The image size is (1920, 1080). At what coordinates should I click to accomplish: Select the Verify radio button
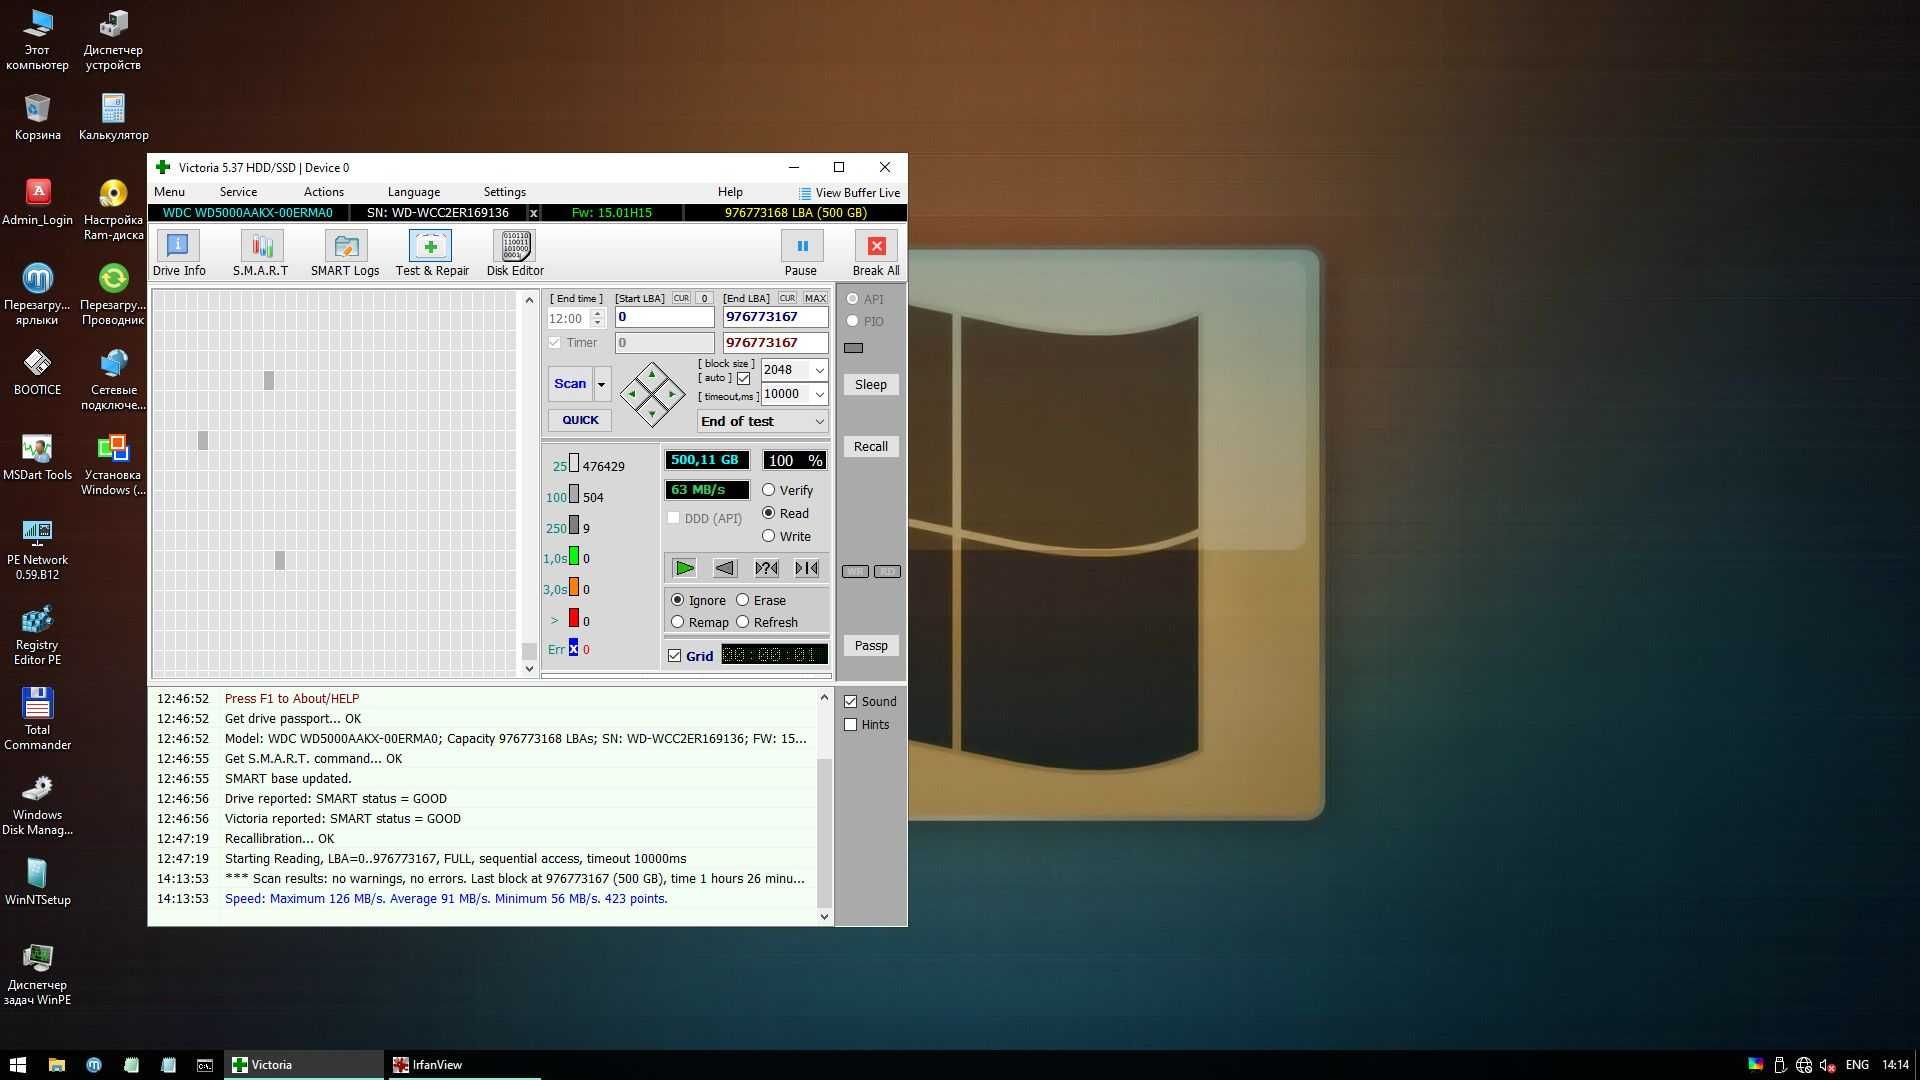coord(788,490)
